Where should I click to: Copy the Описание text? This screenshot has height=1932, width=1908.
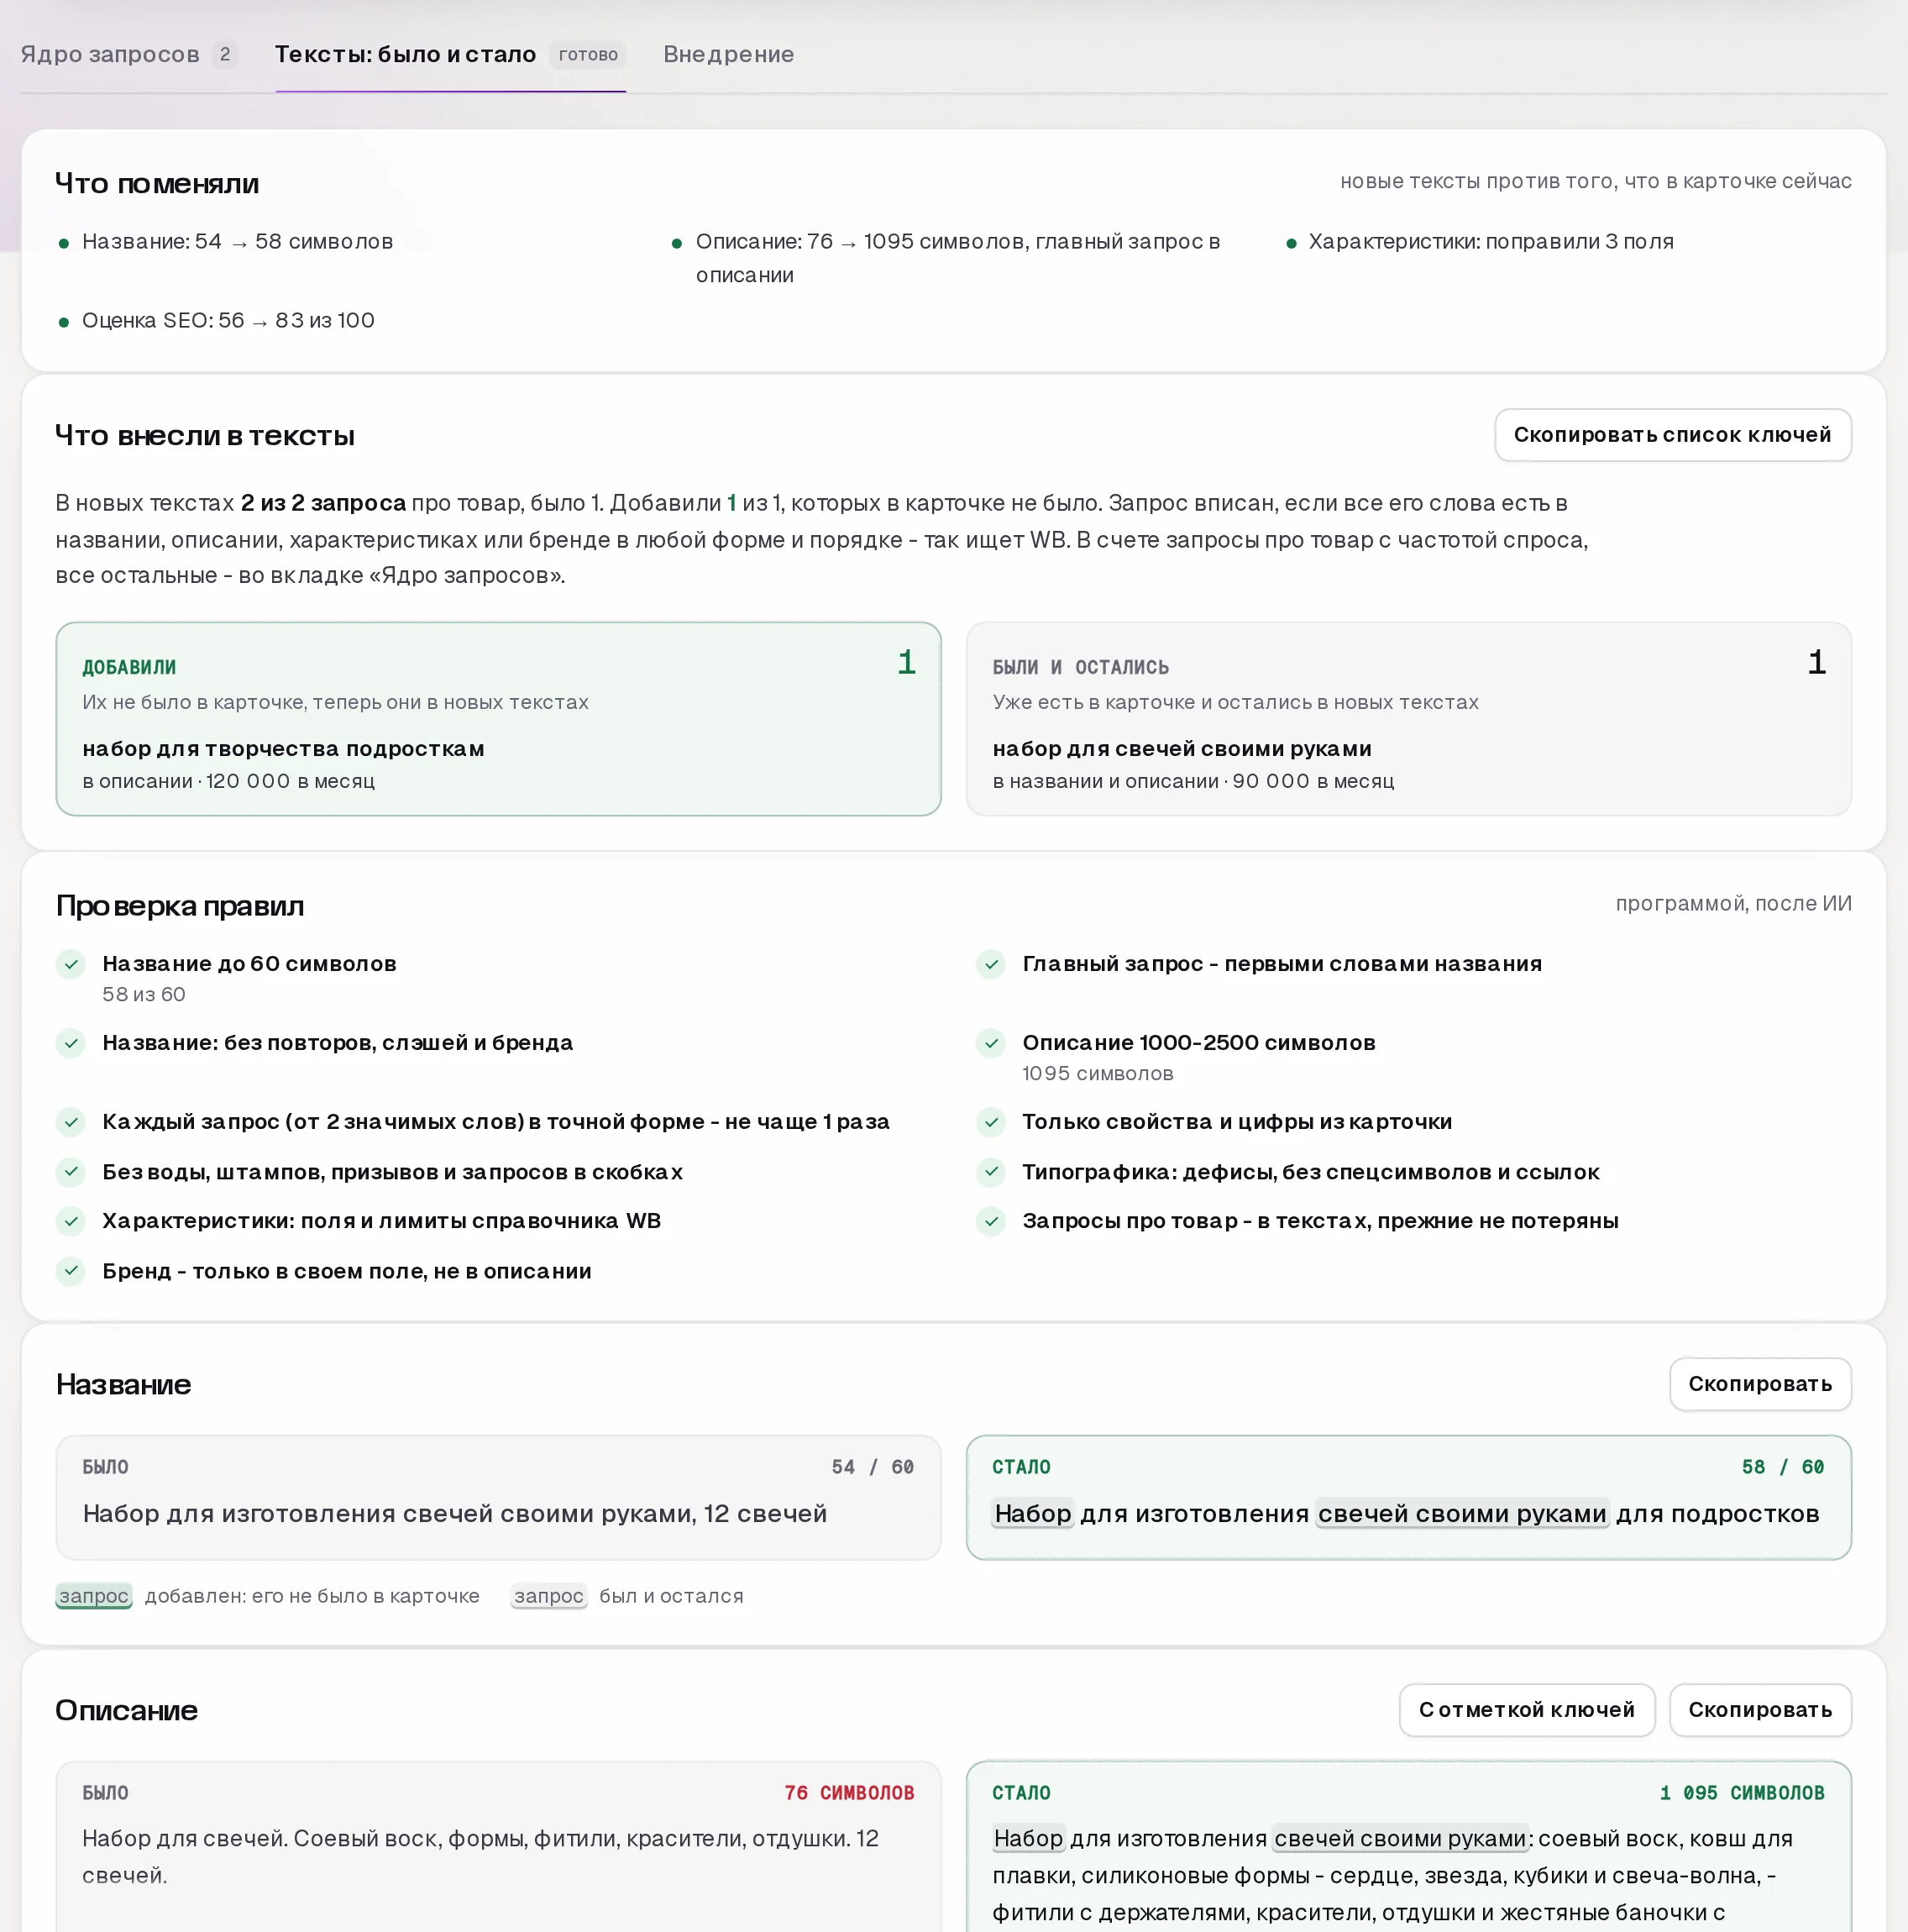[1759, 1710]
